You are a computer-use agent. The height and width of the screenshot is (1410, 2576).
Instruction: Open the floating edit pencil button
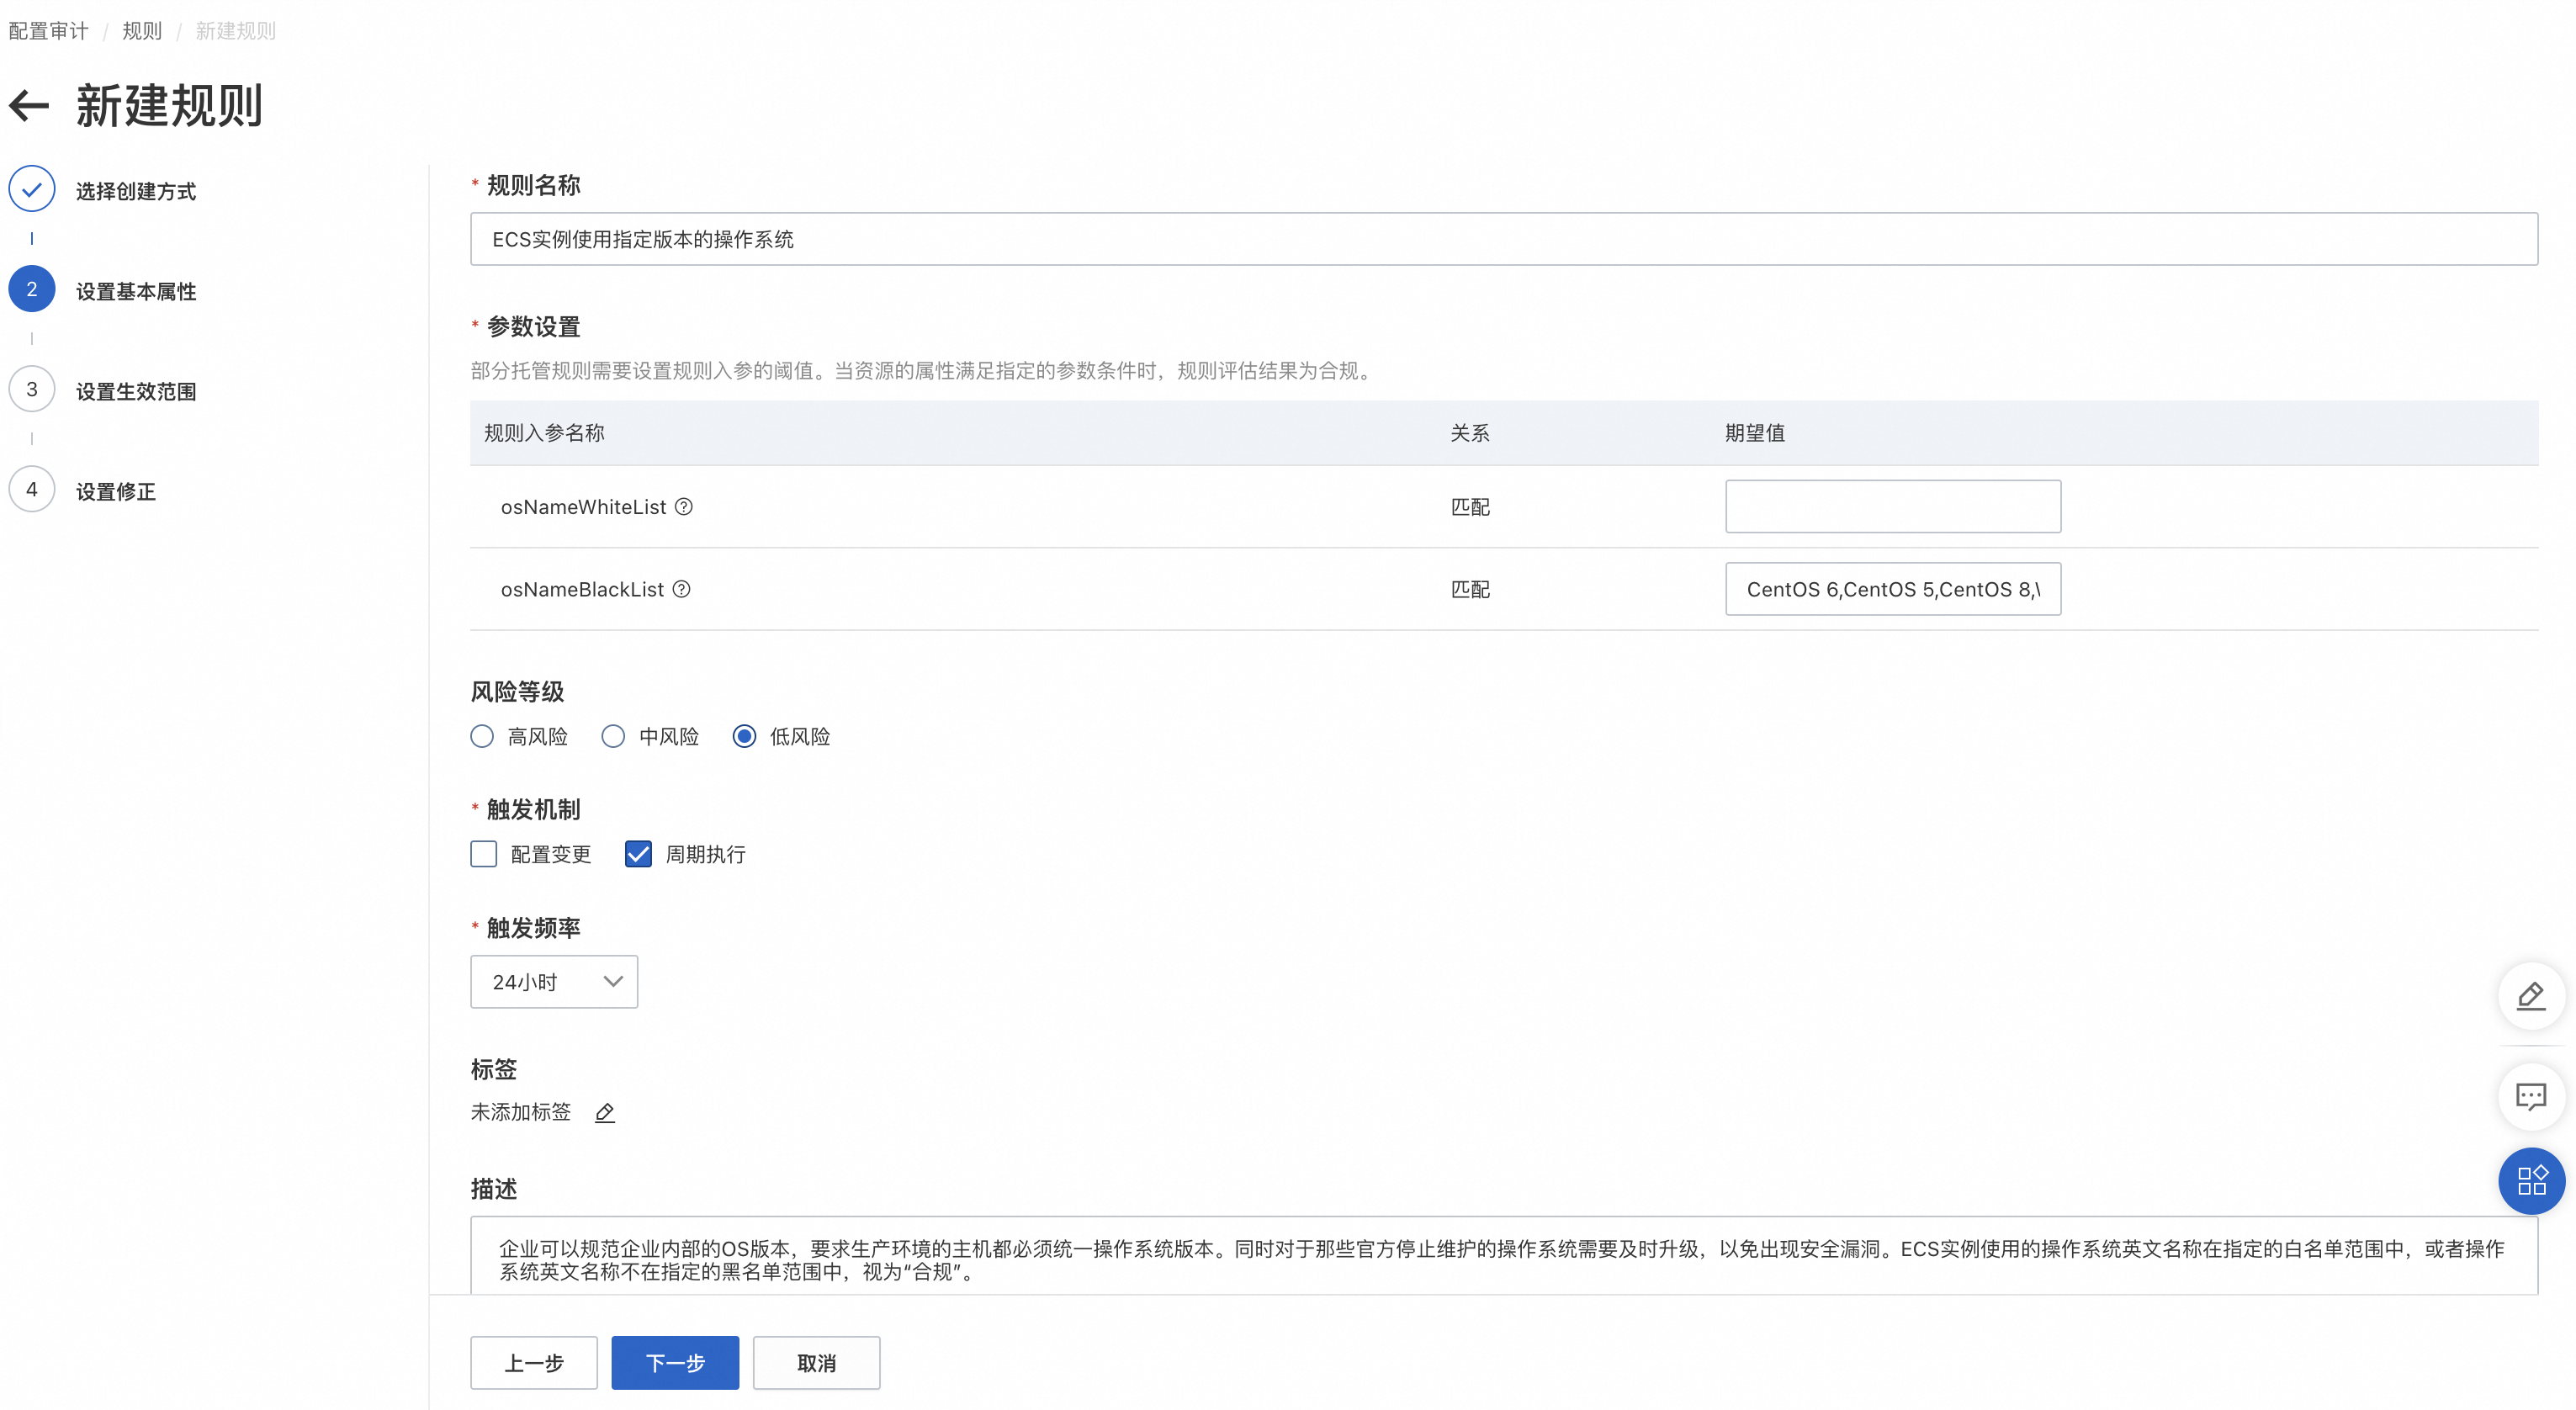2531,996
